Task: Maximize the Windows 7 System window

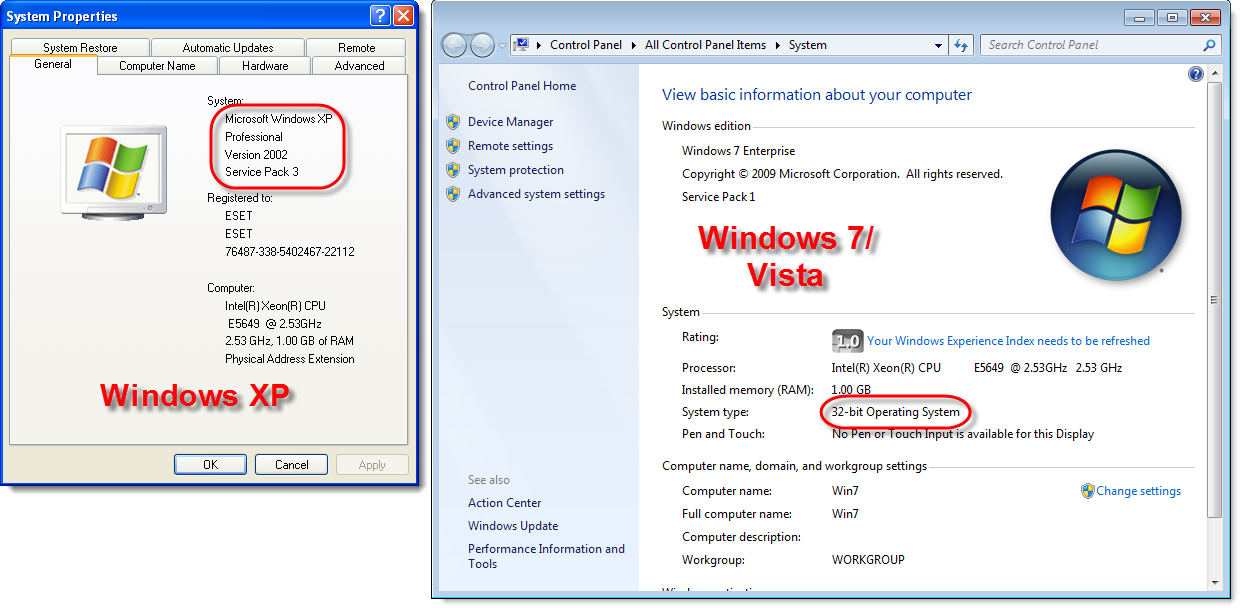Action: click(1171, 17)
